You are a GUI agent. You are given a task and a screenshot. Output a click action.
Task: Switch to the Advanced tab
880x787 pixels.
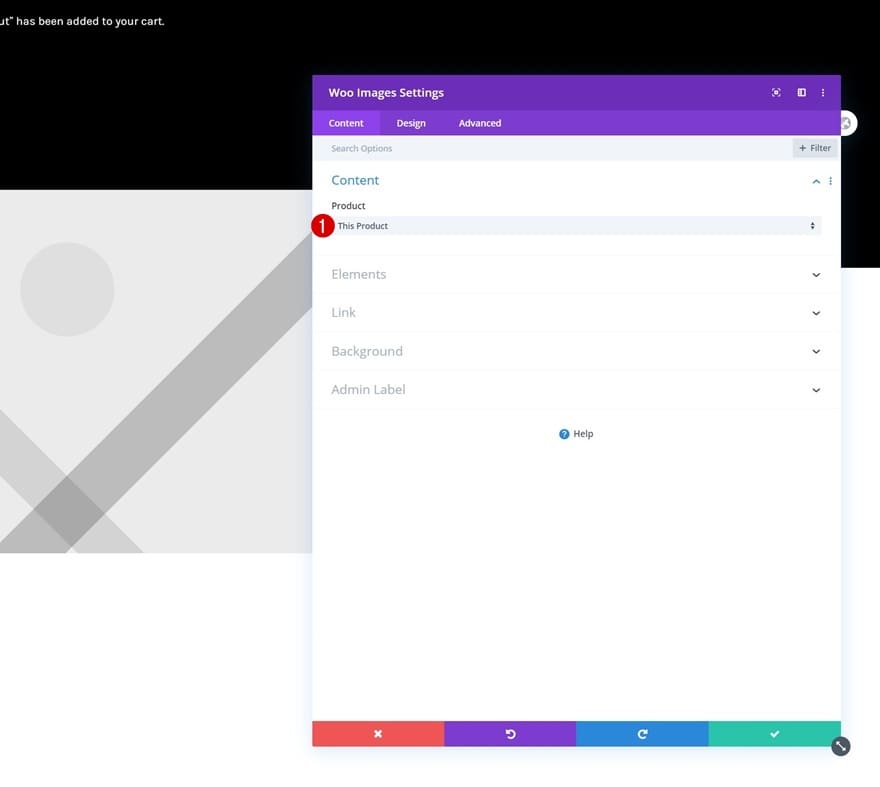(x=480, y=123)
